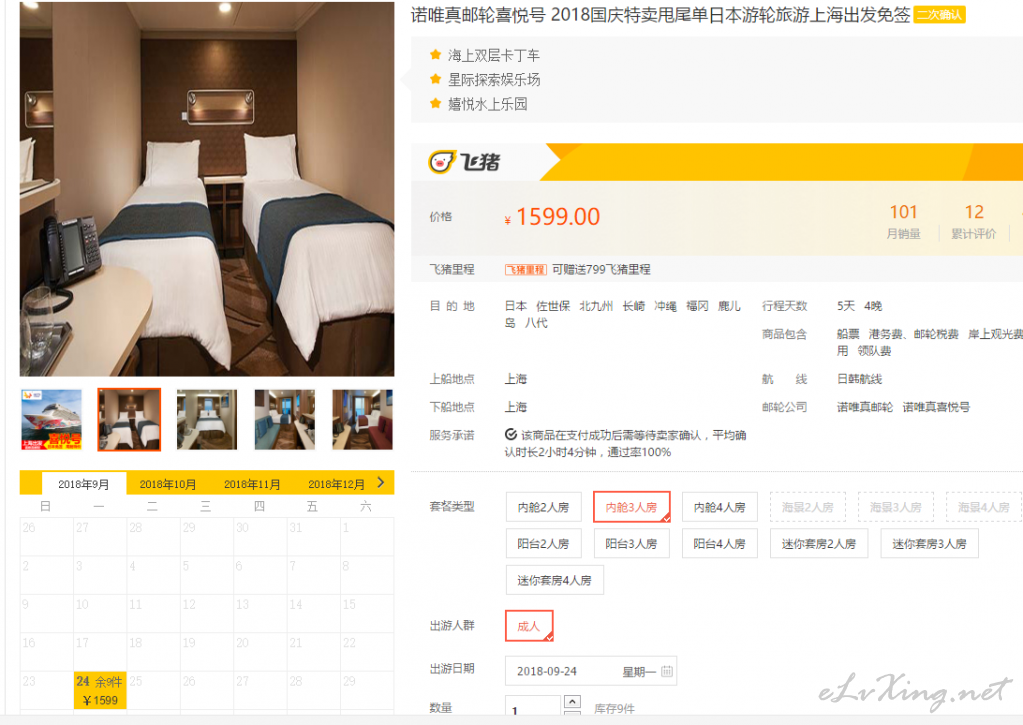
Task: Switch calendar to 2018年10月 tab
Action: (x=168, y=484)
